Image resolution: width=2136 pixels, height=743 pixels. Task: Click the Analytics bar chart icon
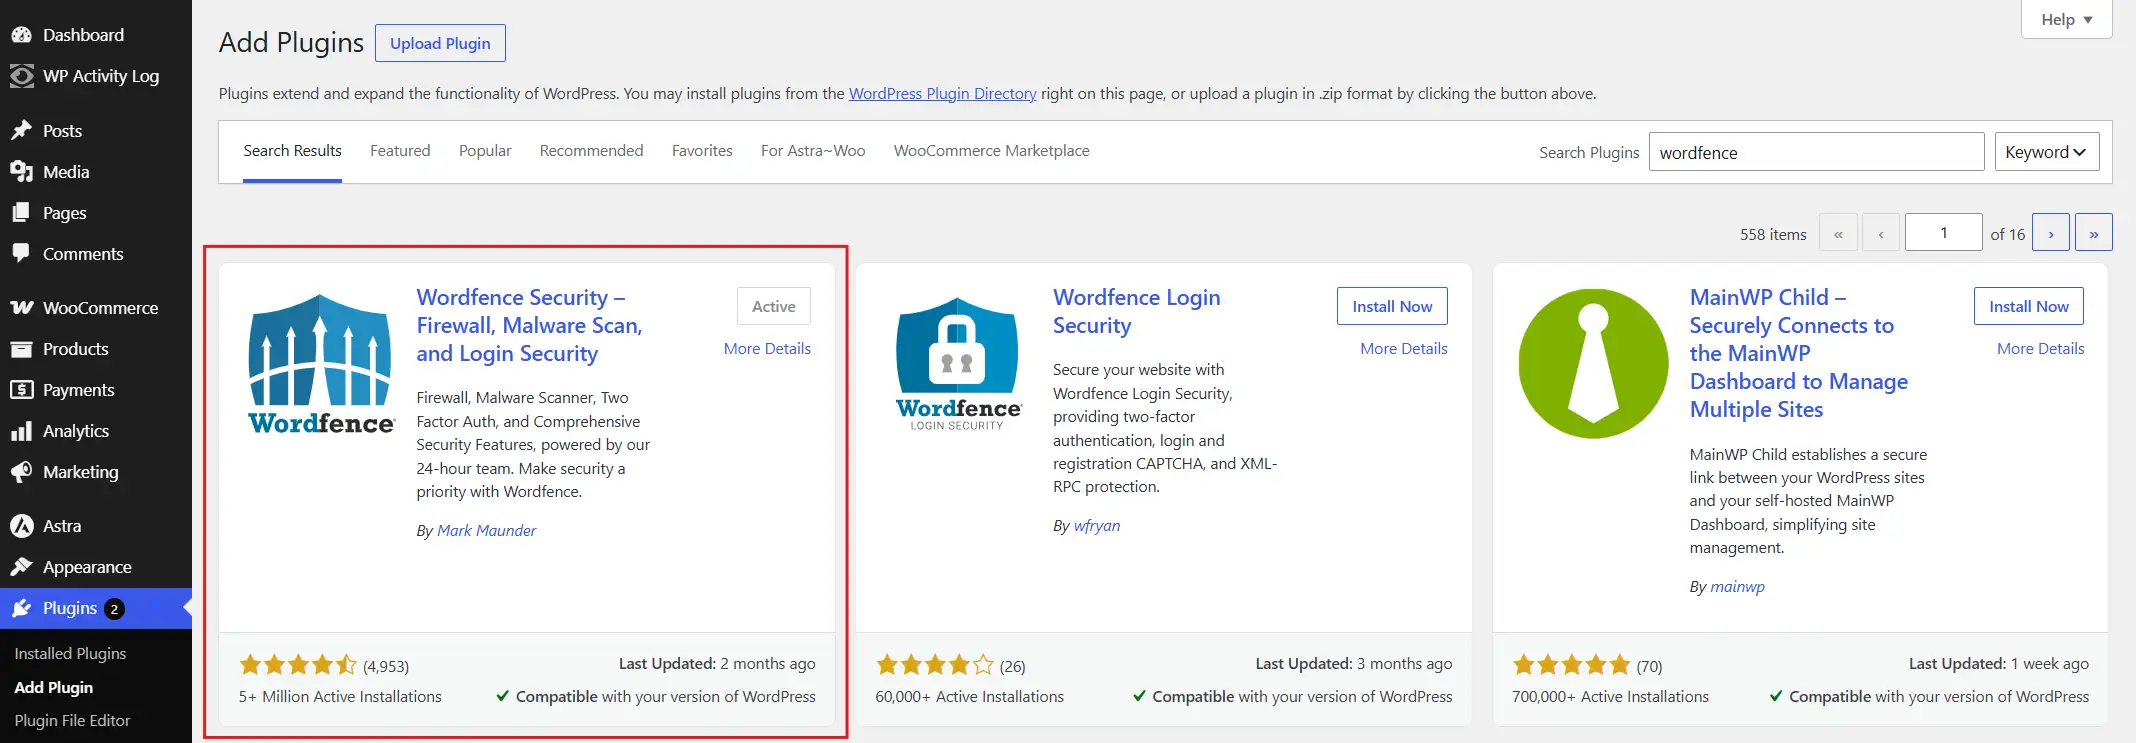point(21,431)
